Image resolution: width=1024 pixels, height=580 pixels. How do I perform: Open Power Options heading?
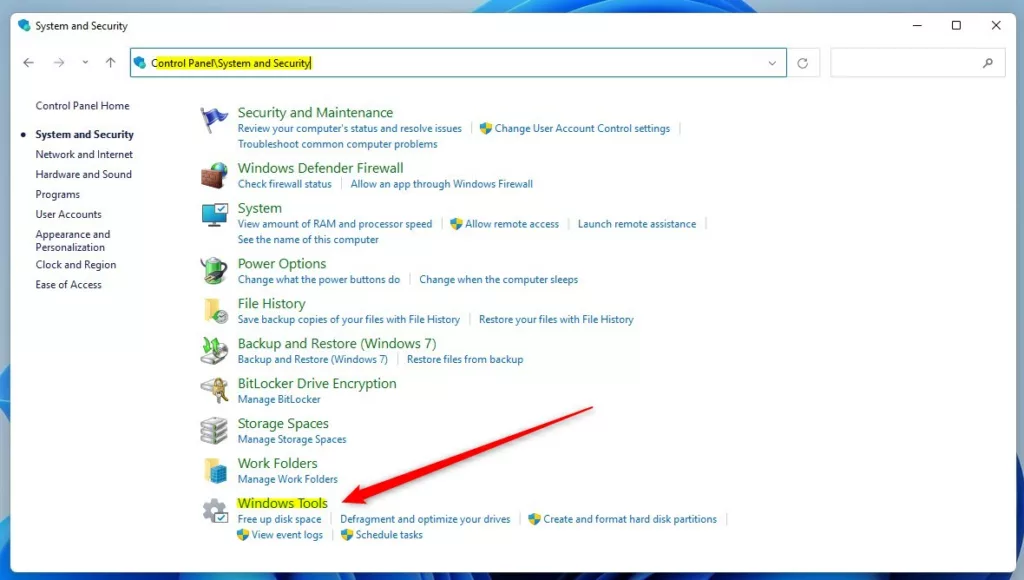(x=282, y=263)
